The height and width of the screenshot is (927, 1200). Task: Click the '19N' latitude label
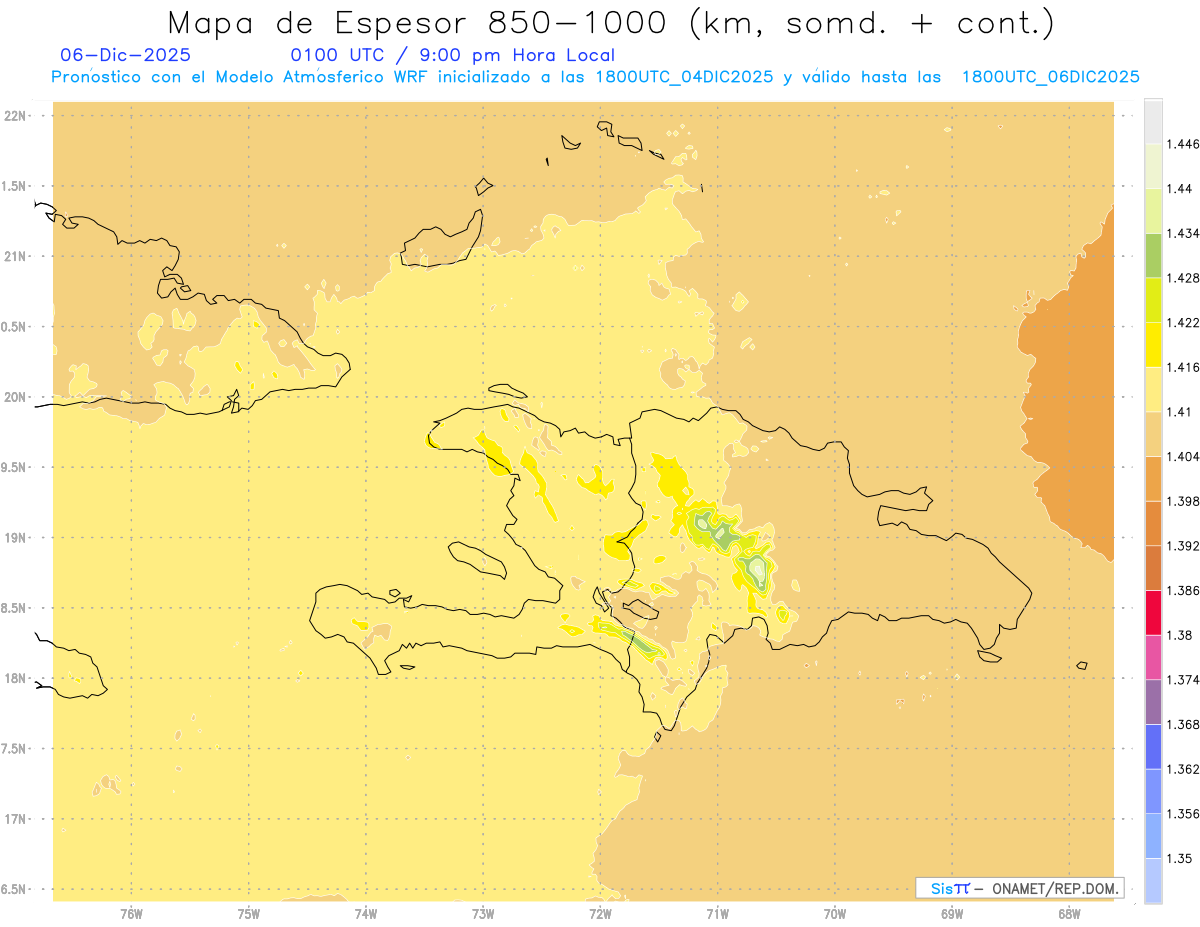14,538
